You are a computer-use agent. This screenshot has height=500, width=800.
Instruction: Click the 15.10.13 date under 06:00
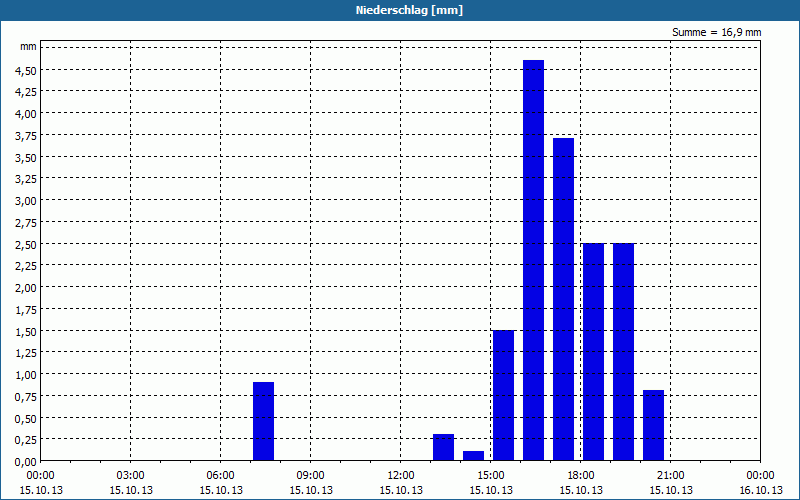[220, 490]
